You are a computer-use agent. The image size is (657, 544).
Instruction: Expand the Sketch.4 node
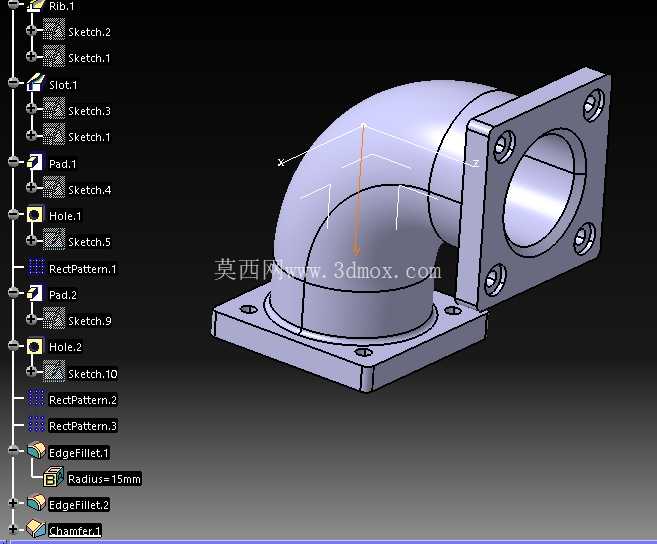[31, 187]
